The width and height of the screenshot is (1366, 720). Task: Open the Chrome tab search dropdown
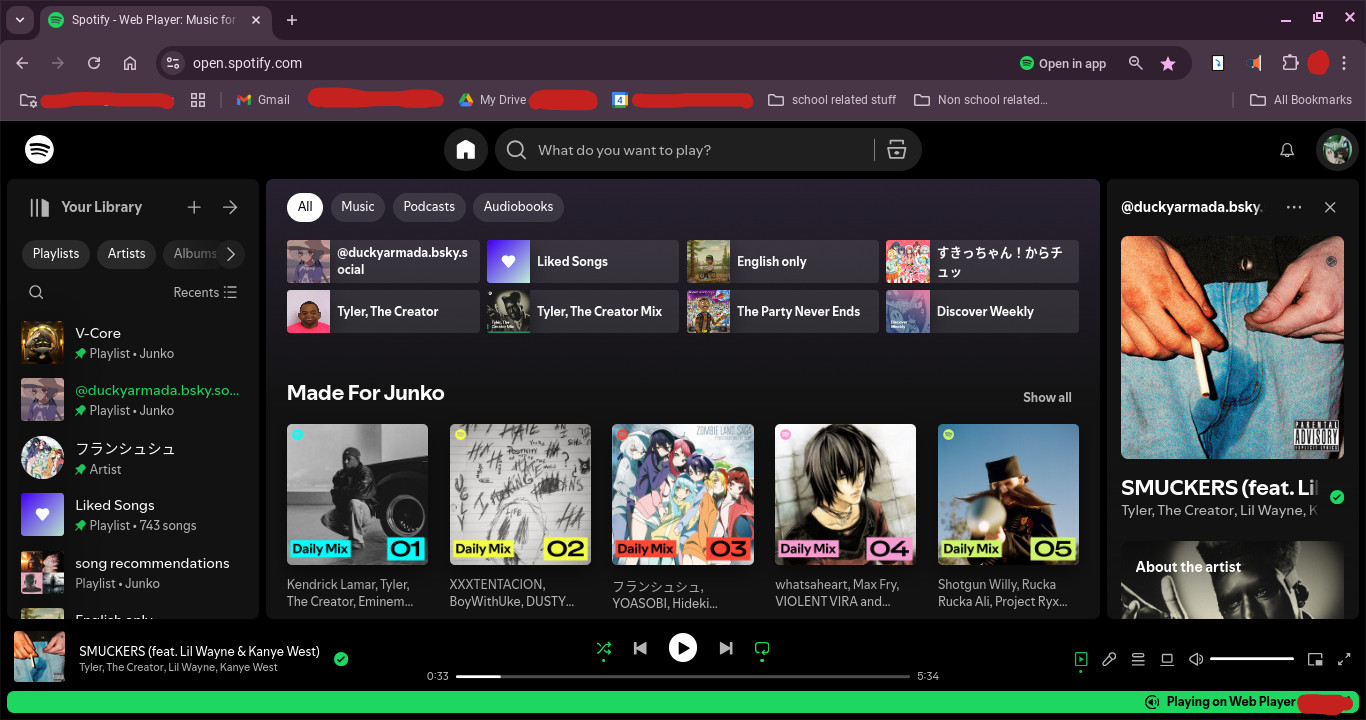[20, 20]
